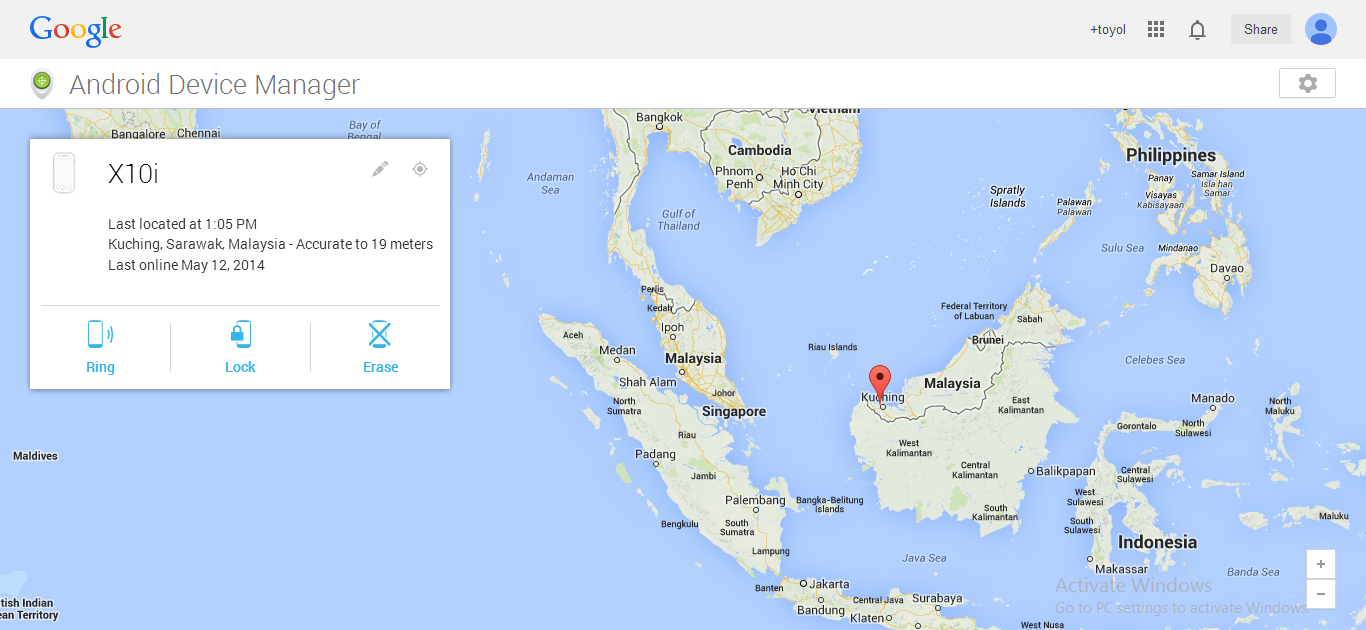The width and height of the screenshot is (1366, 630).
Task: Click the Android Device Manager title
Action: click(214, 85)
